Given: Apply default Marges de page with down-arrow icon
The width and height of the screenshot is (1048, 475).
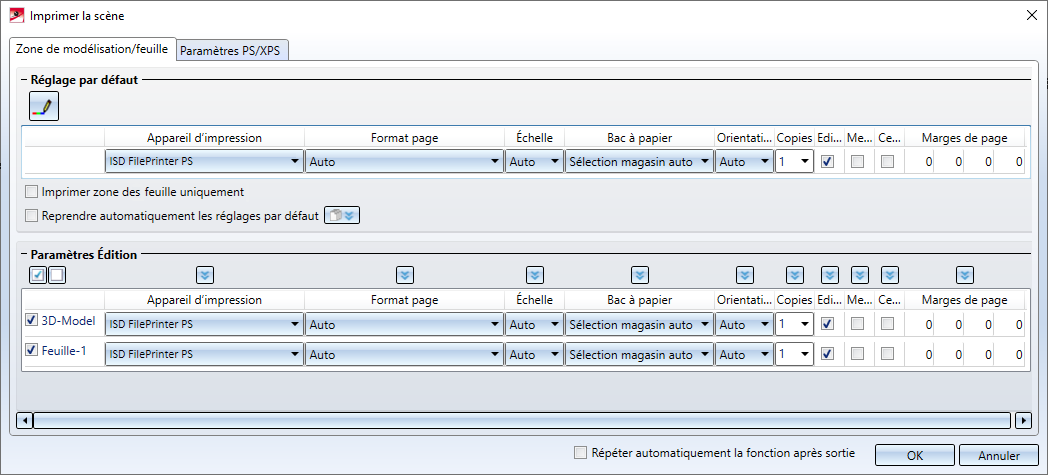Looking at the screenshot, I should (965, 275).
